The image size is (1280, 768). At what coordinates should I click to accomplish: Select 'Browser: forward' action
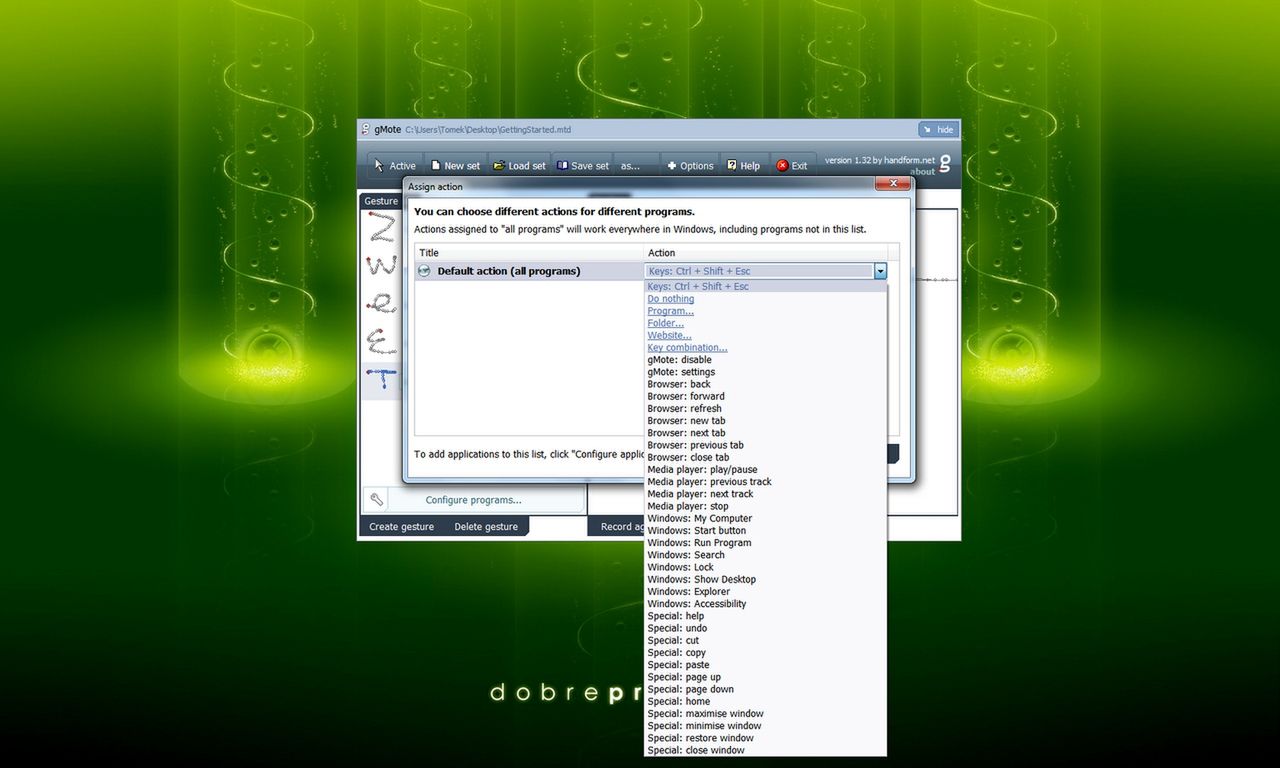[765, 396]
